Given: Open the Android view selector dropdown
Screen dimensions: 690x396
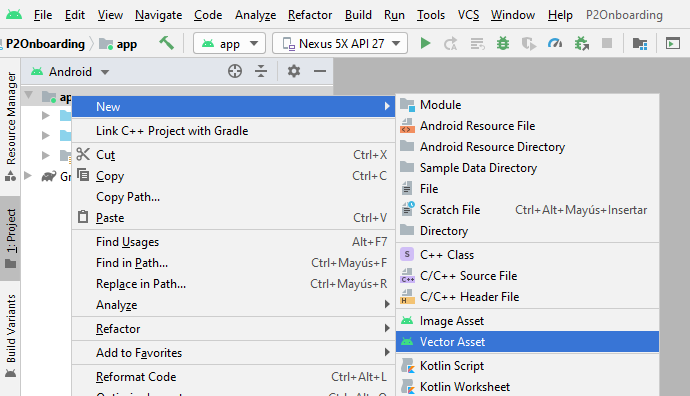Looking at the screenshot, I should pyautogui.click(x=70, y=72).
